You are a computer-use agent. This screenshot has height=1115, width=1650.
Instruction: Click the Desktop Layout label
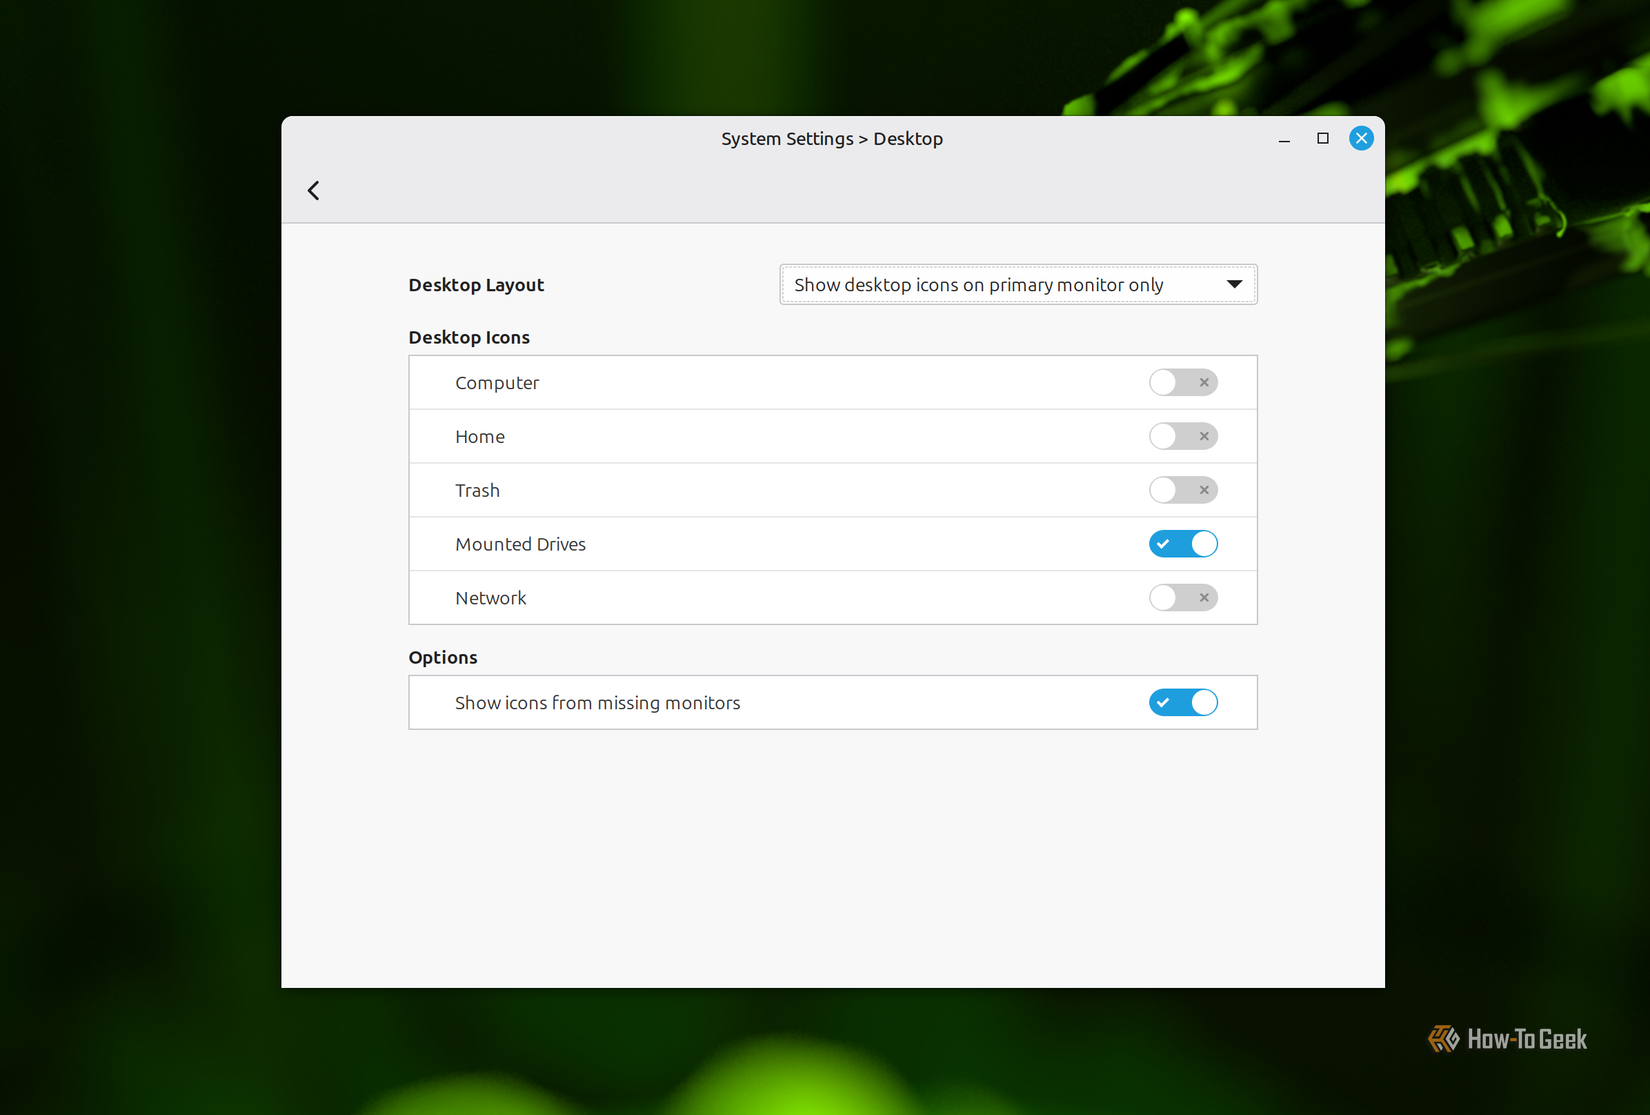[x=476, y=285]
